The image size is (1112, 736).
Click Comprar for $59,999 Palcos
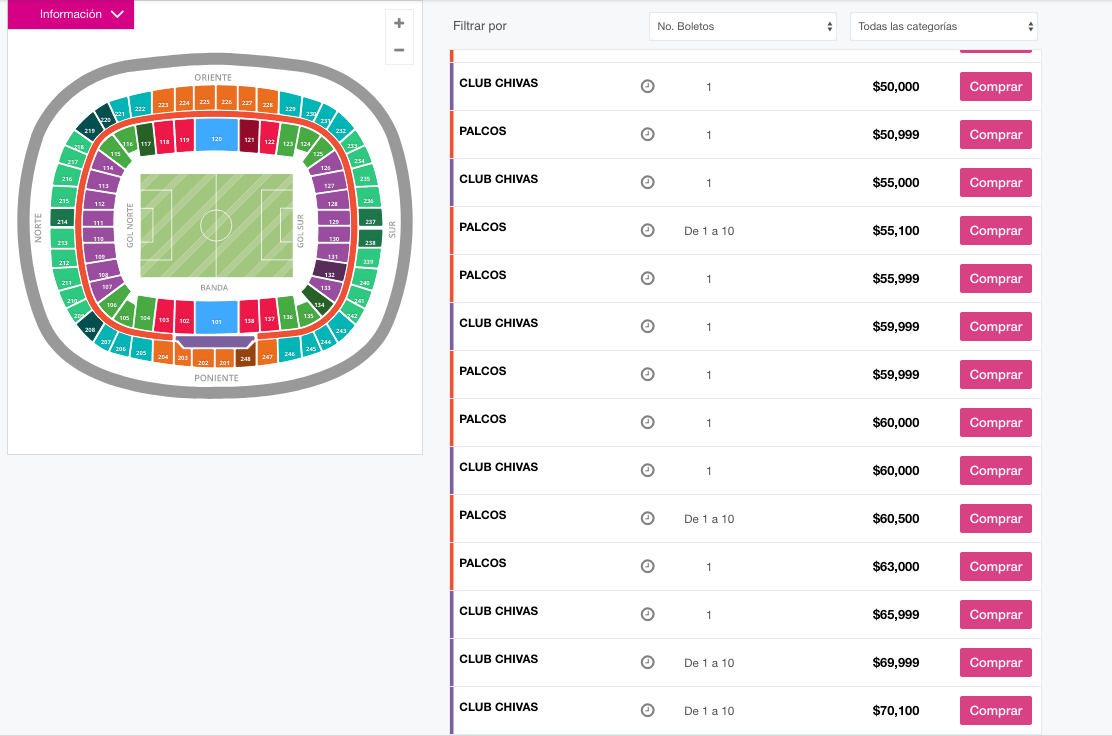[996, 374]
